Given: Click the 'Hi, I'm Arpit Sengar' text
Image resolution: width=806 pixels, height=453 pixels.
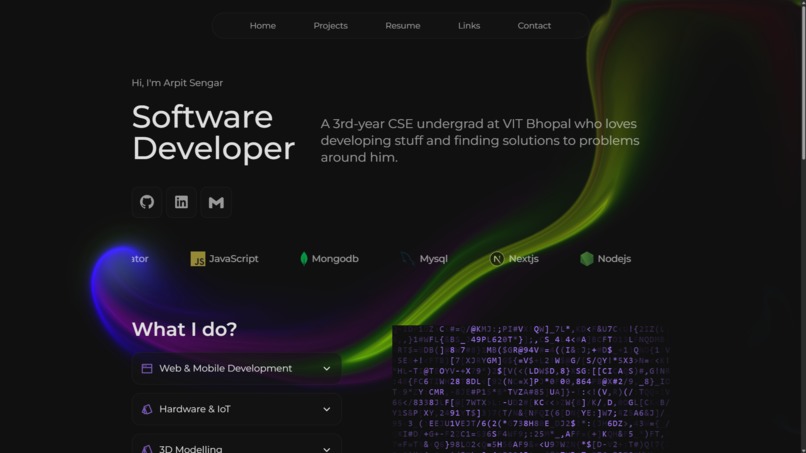Looking at the screenshot, I should 177,83.
